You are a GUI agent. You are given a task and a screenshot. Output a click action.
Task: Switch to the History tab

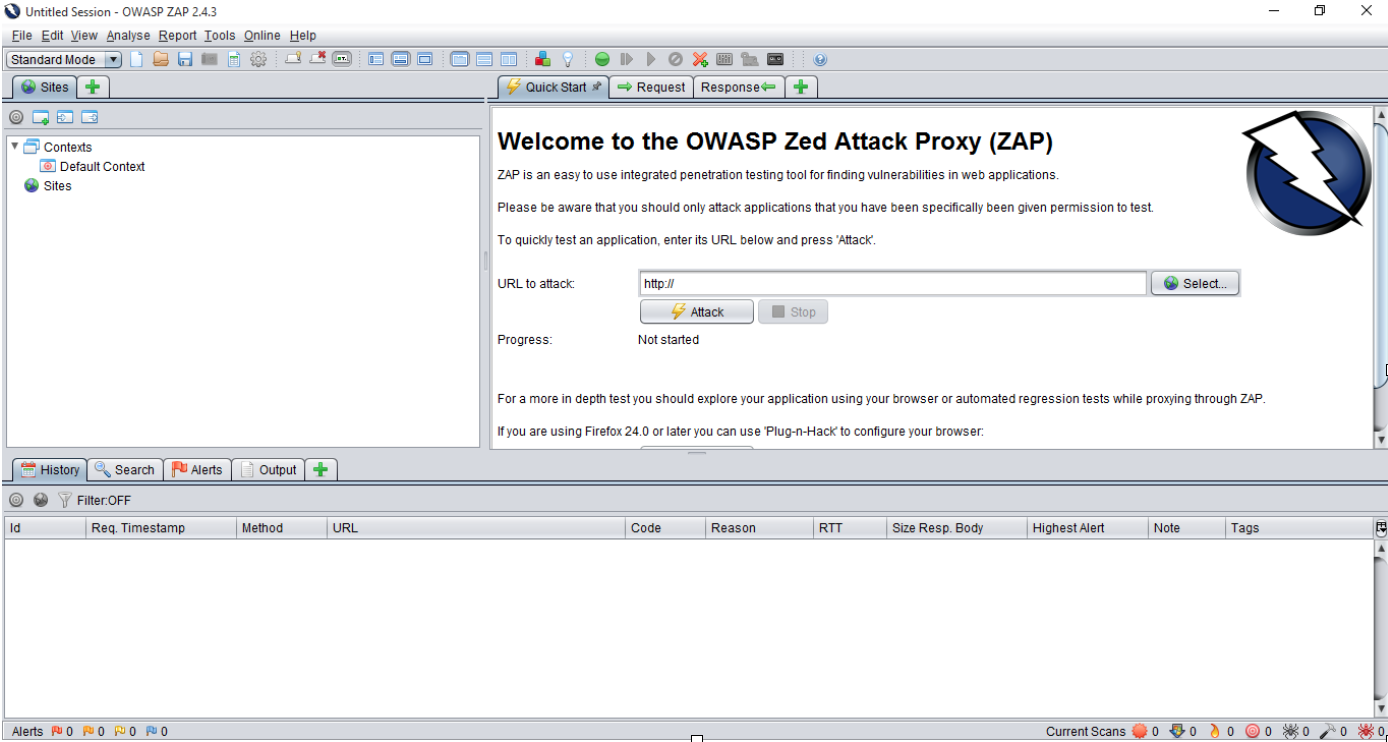(50, 470)
